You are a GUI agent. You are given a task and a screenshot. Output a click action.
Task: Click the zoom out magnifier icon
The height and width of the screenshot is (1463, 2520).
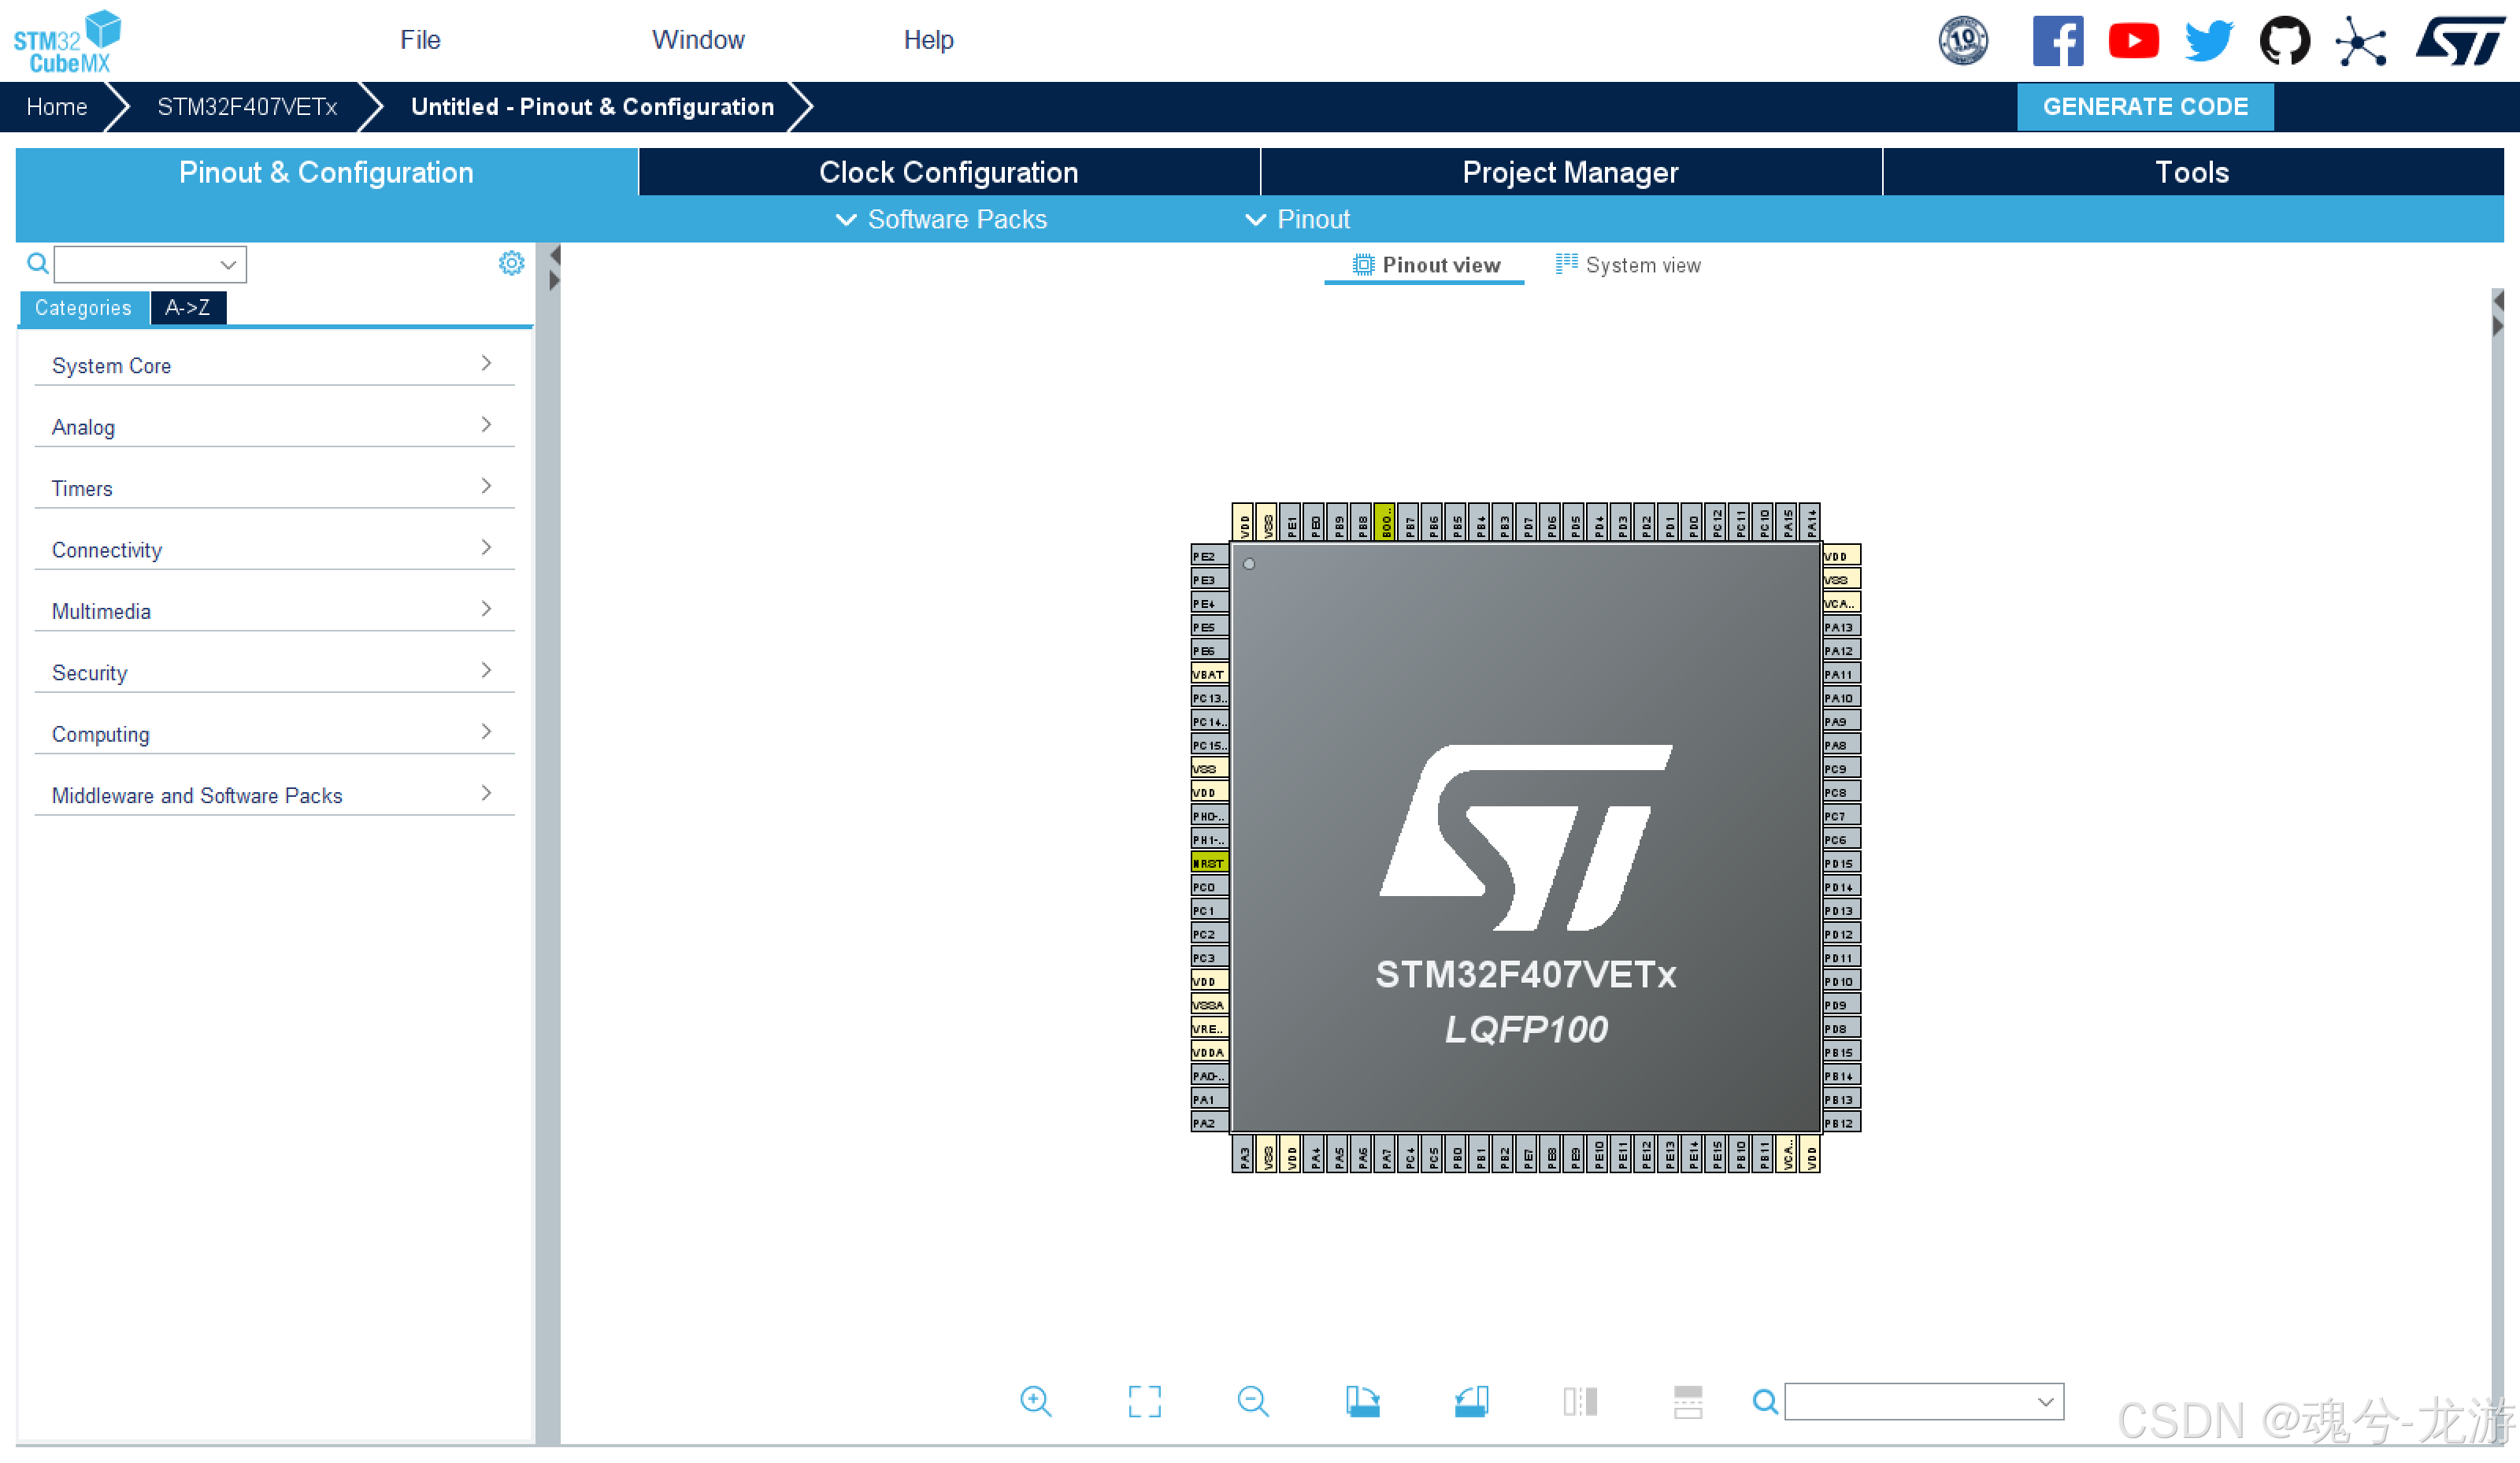click(1252, 1401)
